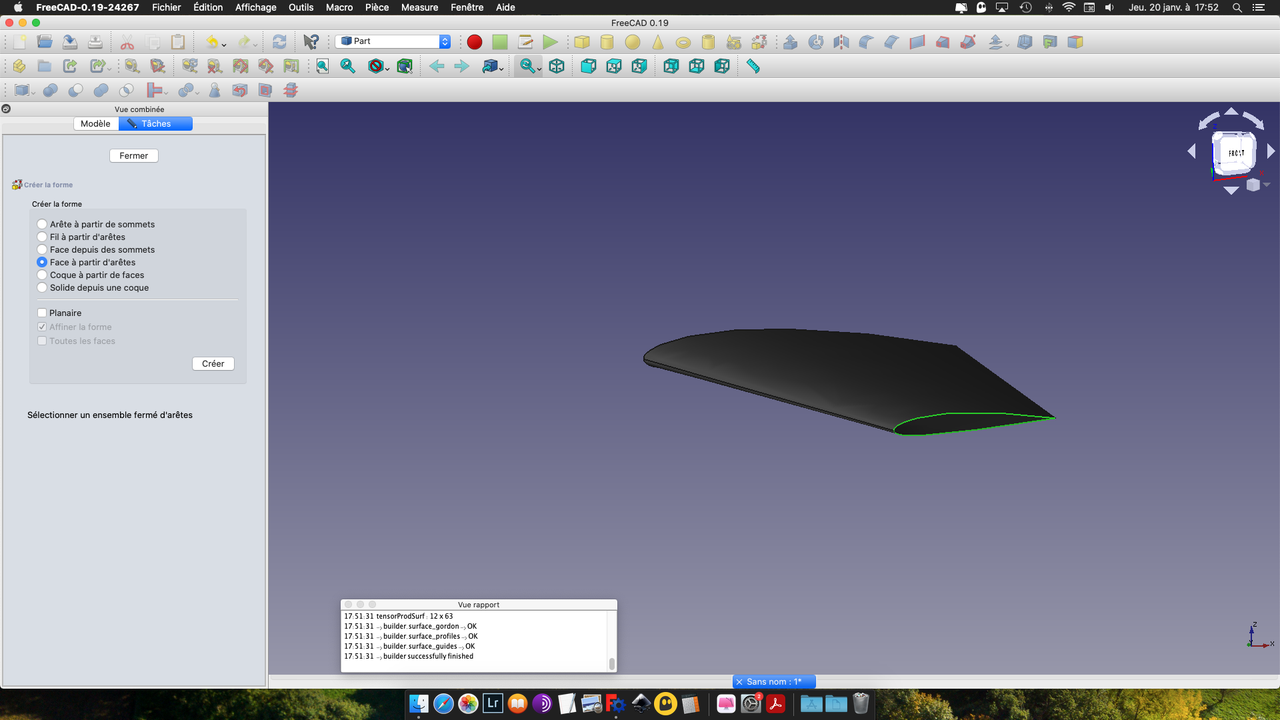Screen dimensions: 1280x720
Task: Open the Édition menu
Action: coord(208,7)
